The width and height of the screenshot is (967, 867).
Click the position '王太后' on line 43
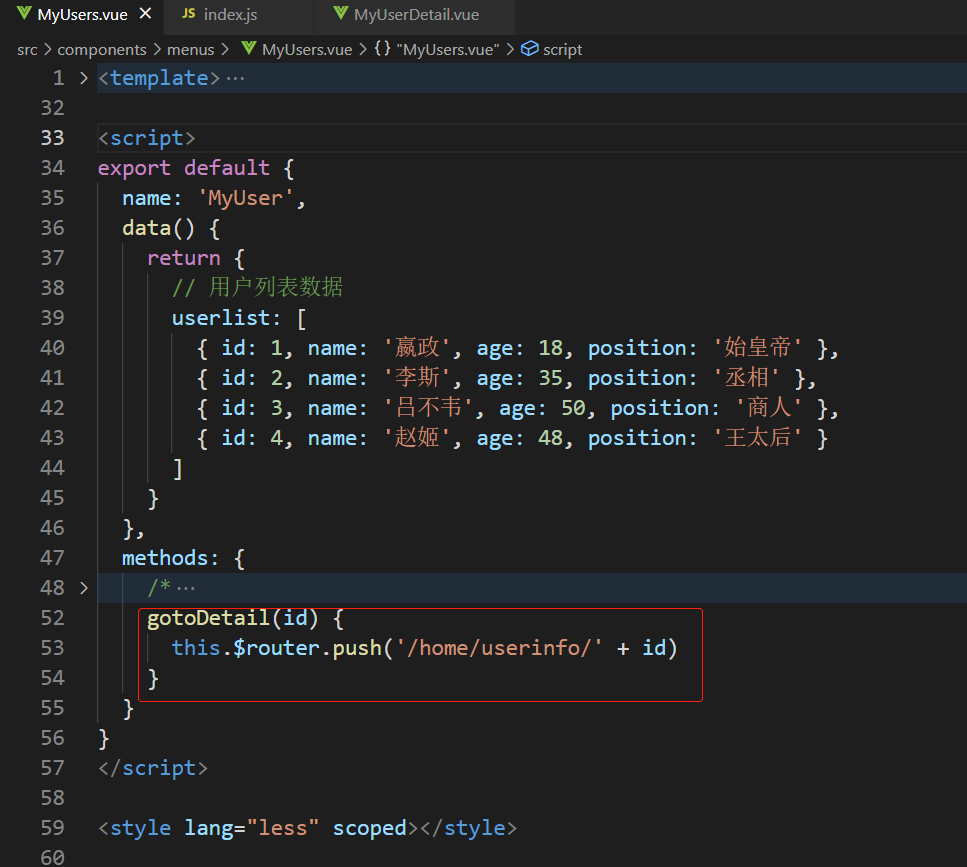click(758, 438)
